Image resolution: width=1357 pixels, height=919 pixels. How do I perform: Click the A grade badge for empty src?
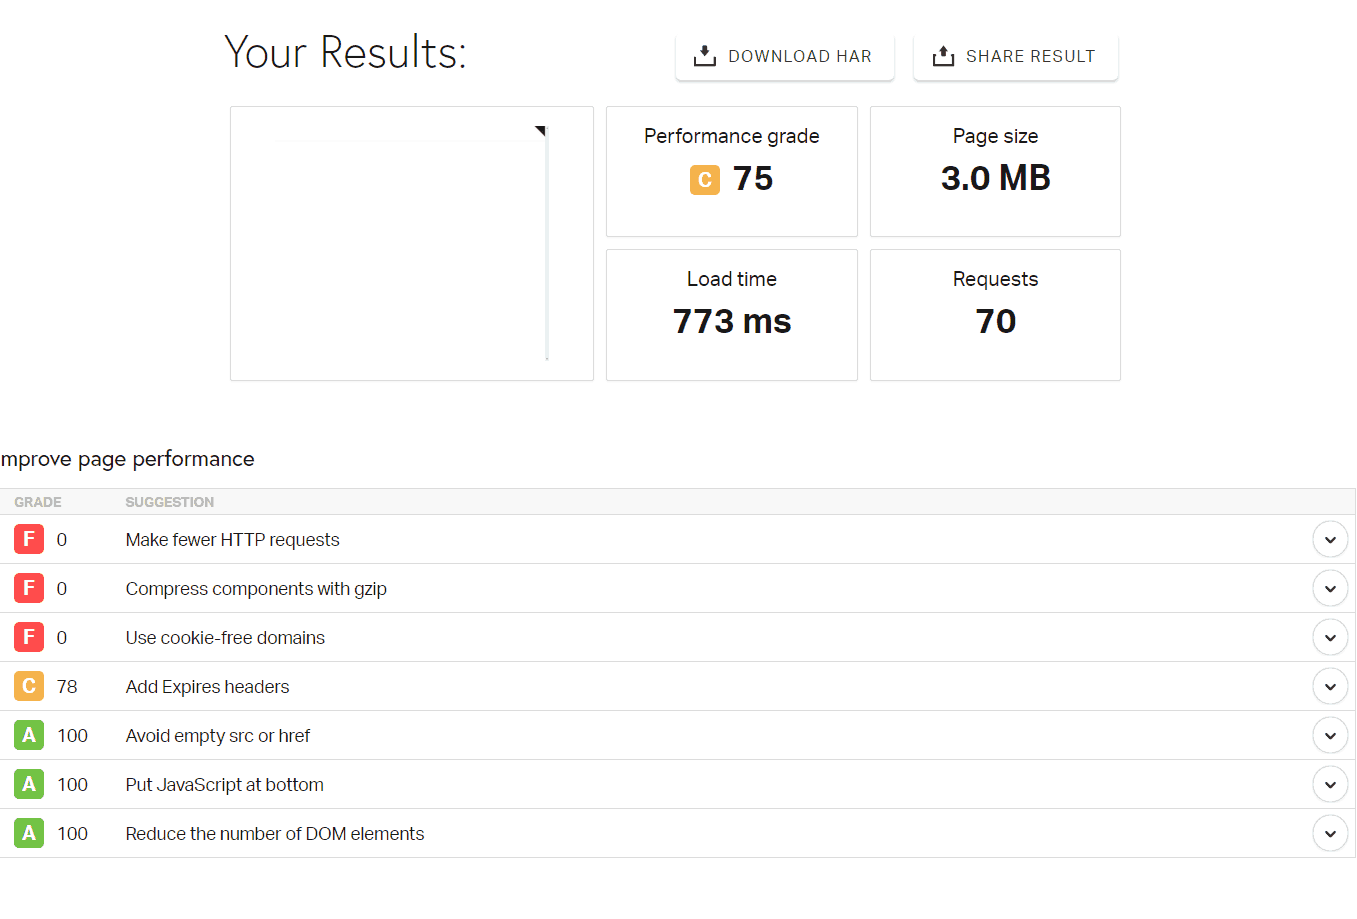pos(29,735)
